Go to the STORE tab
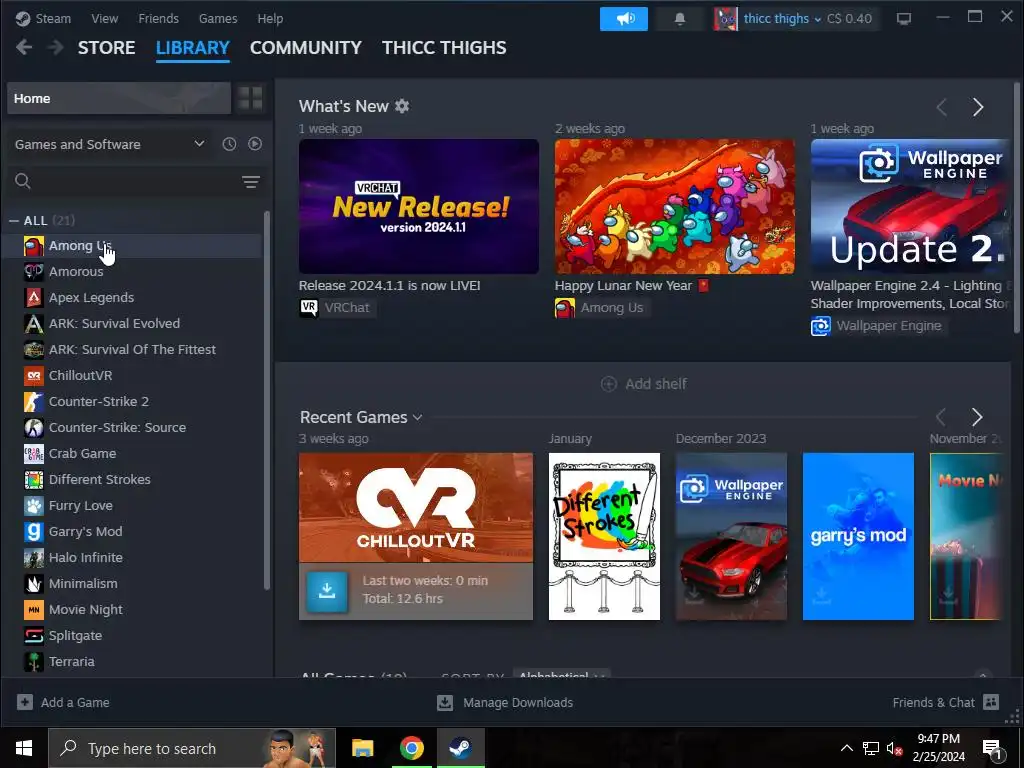This screenshot has width=1024, height=768. coord(106,48)
